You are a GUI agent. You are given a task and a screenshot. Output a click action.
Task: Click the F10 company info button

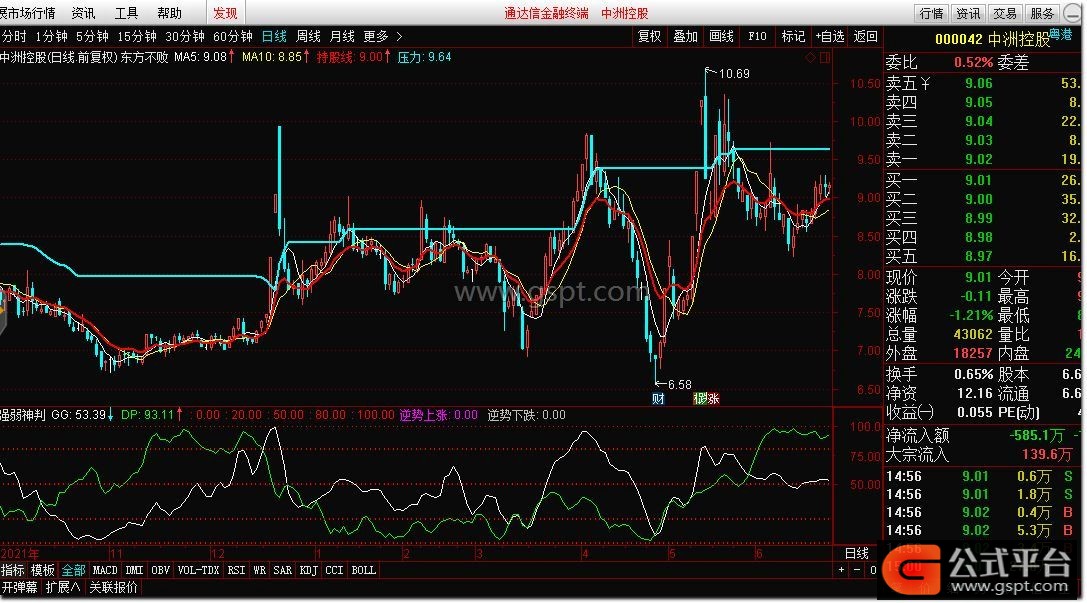(x=758, y=36)
